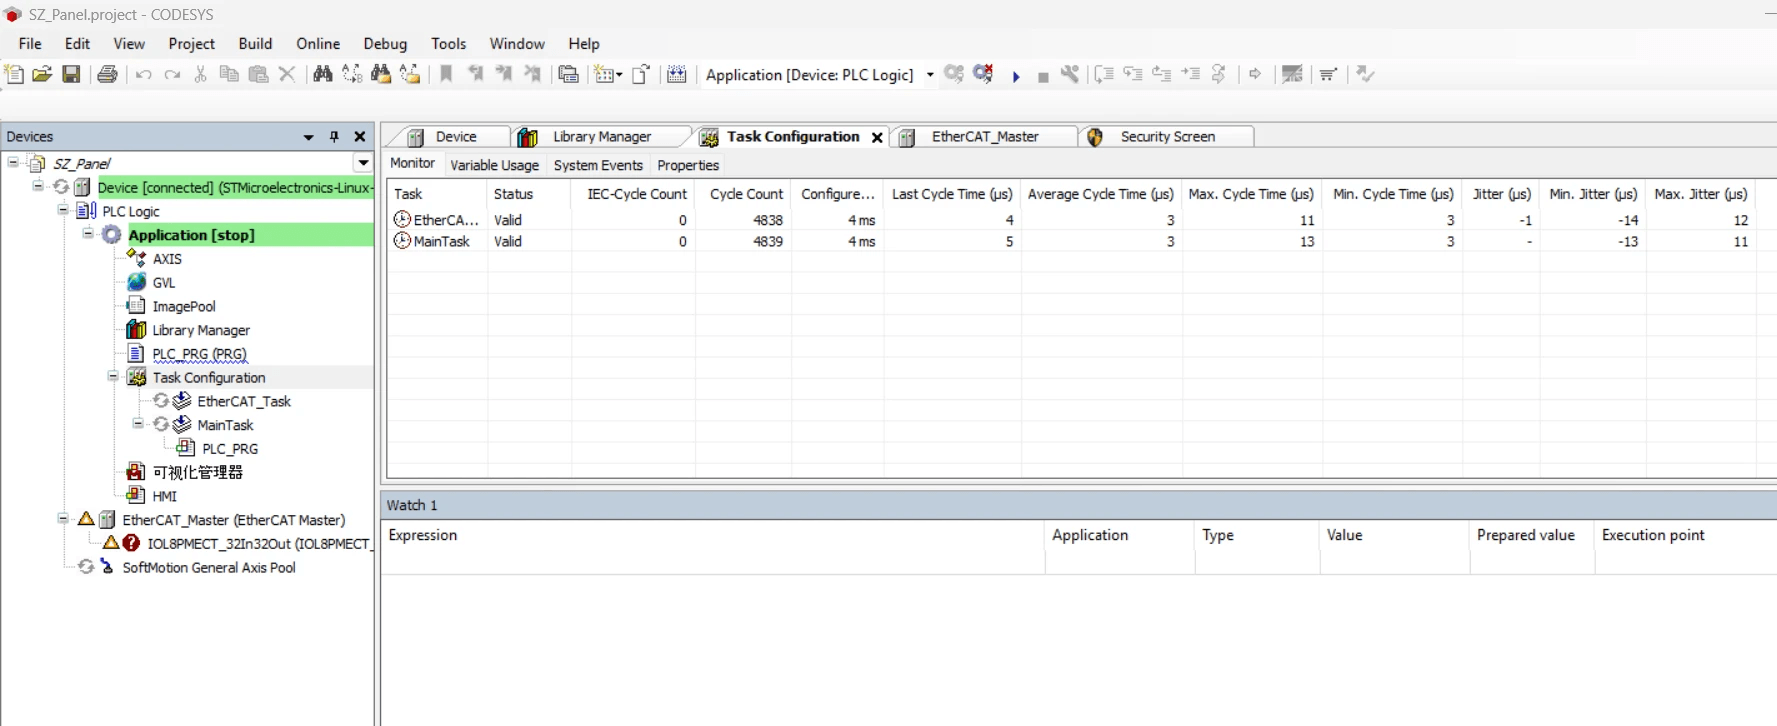Screen dimensions: 1777x726
Task: Select the Variable Usage sub-tab
Action: (x=494, y=165)
